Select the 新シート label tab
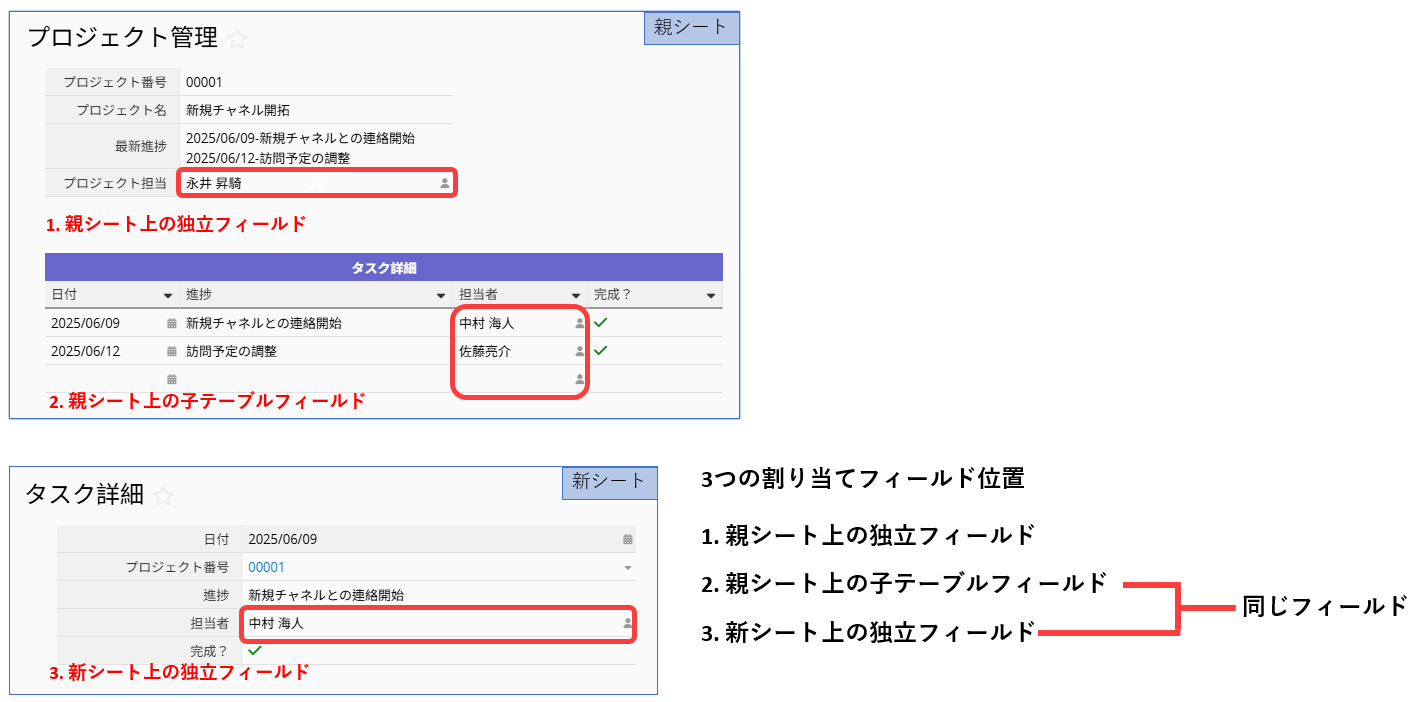This screenshot has height=702, width=1420. point(609,482)
